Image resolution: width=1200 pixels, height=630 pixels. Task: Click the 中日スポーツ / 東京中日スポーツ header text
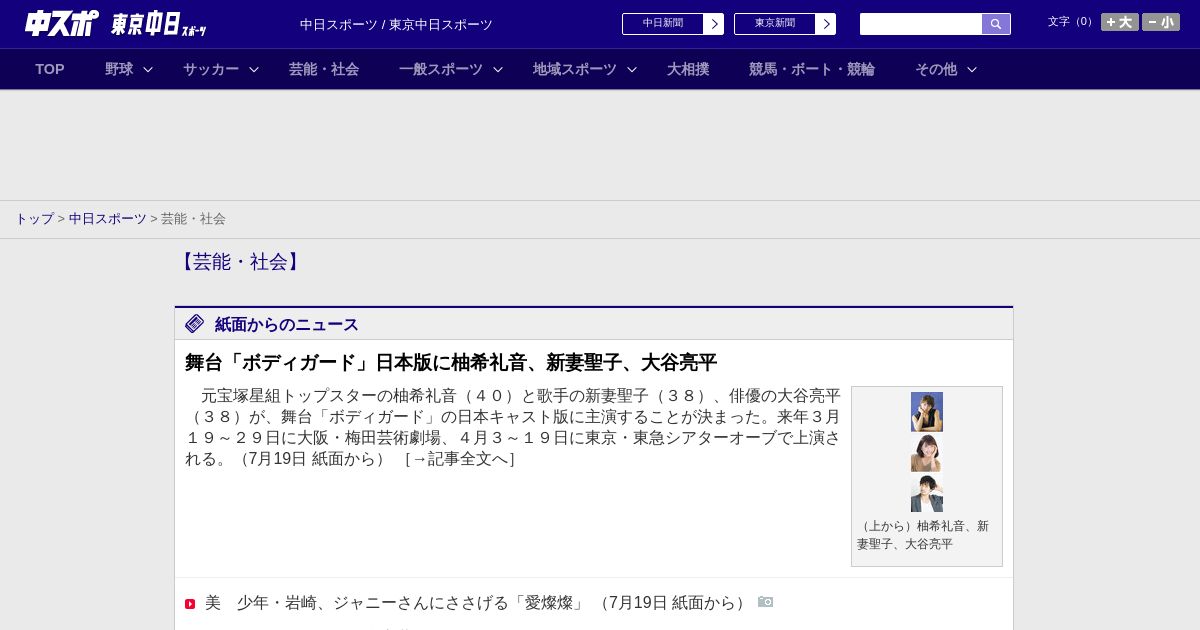tap(396, 25)
